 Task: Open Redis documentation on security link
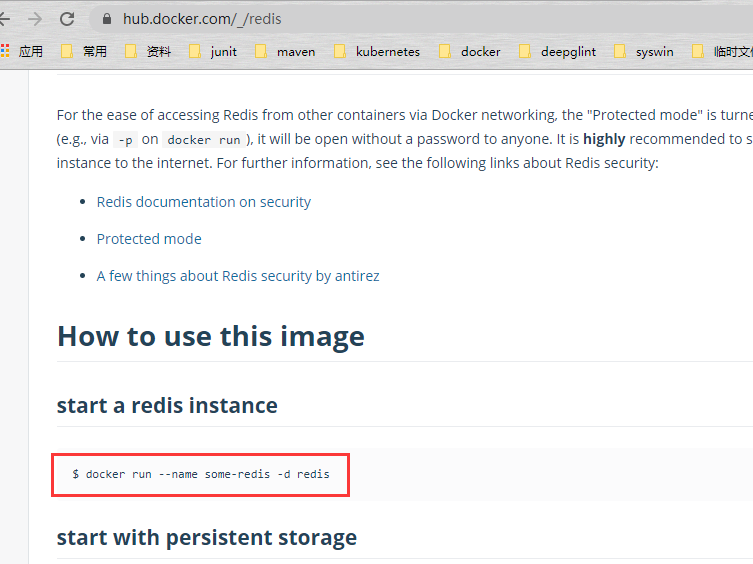(x=203, y=202)
